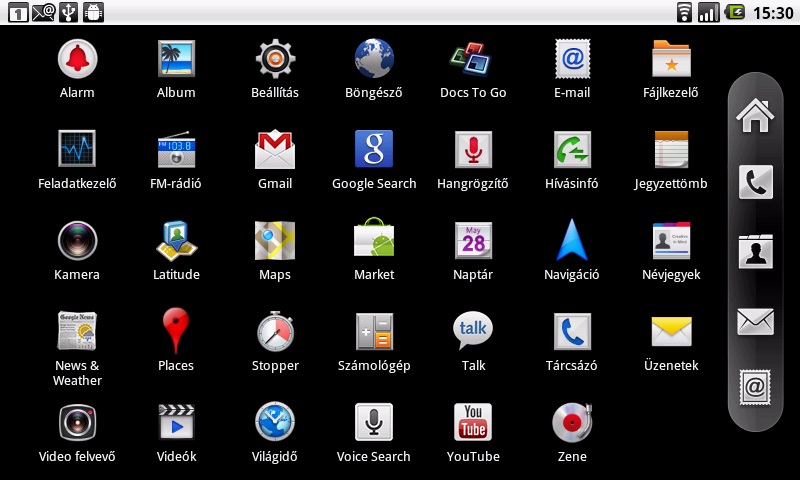
Task: Open the Naptár calendar app
Action: click(473, 242)
